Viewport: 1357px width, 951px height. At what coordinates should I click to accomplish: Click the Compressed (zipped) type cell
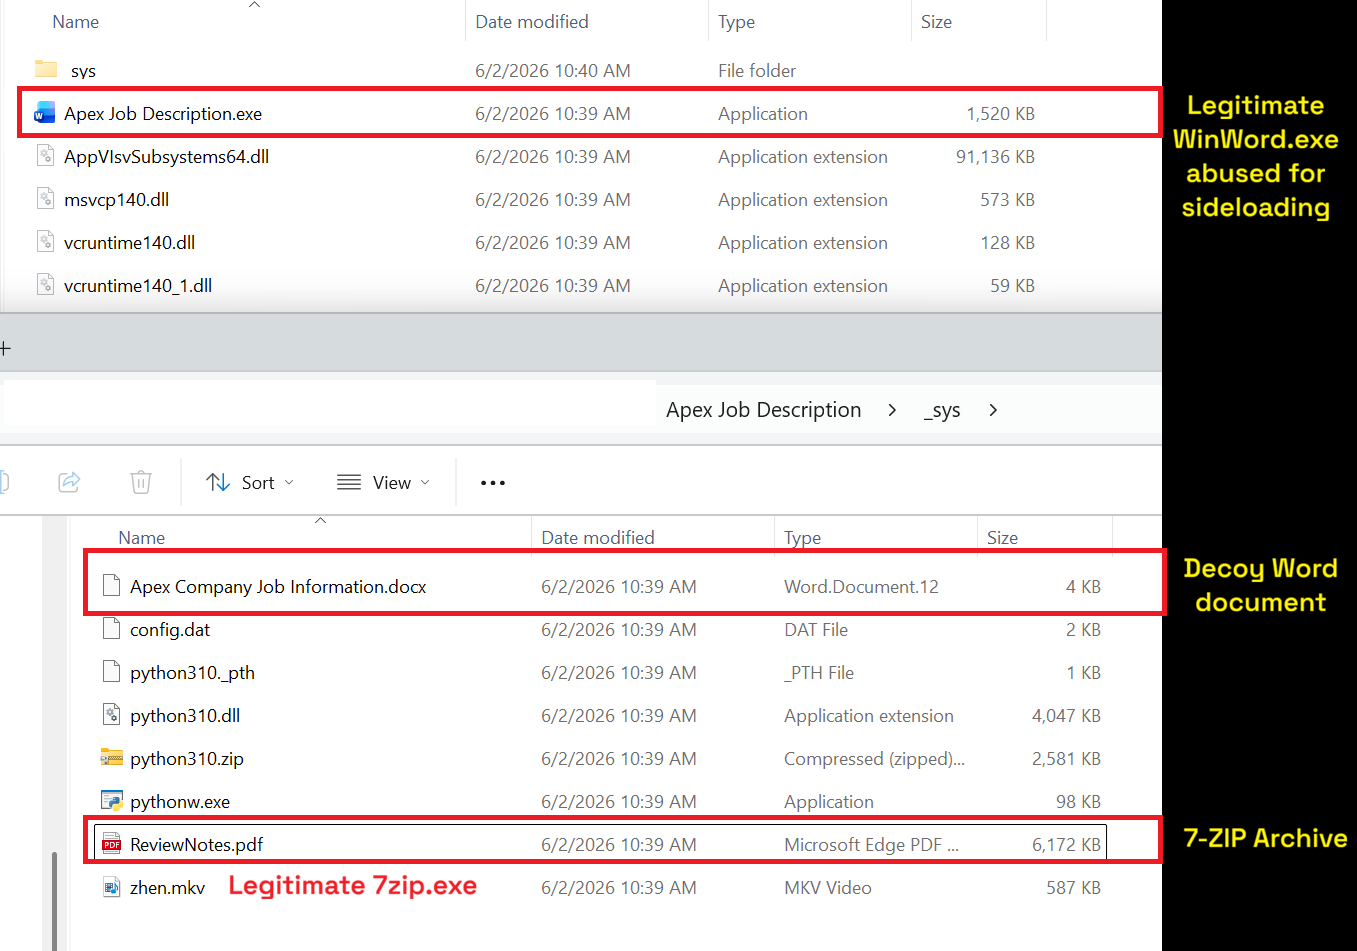[874, 758]
